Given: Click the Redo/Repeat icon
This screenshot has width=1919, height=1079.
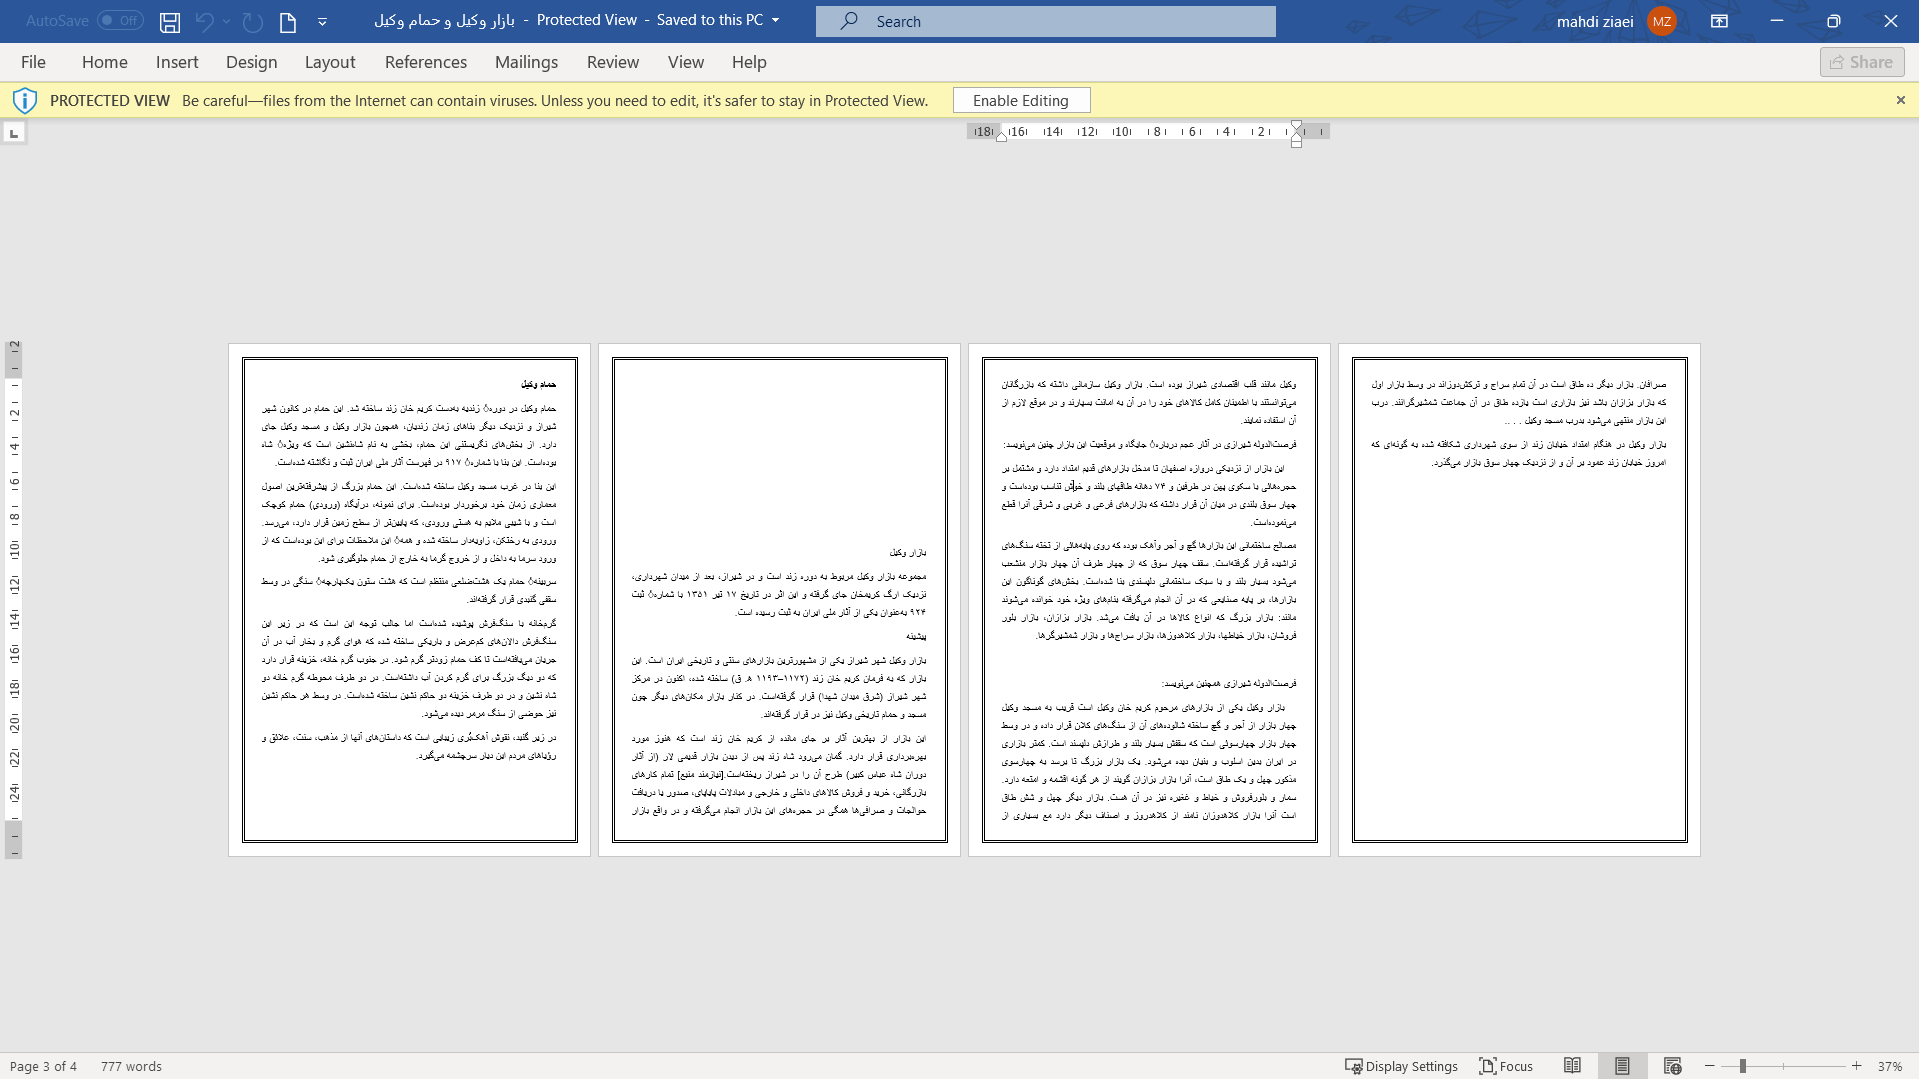Looking at the screenshot, I should point(253,21).
